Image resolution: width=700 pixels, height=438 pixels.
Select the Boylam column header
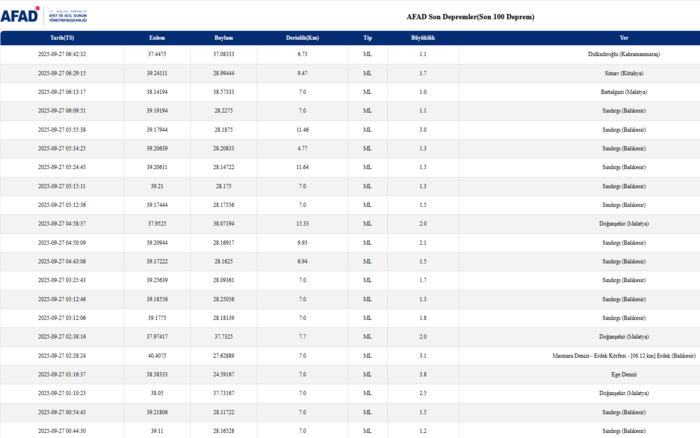[223, 37]
